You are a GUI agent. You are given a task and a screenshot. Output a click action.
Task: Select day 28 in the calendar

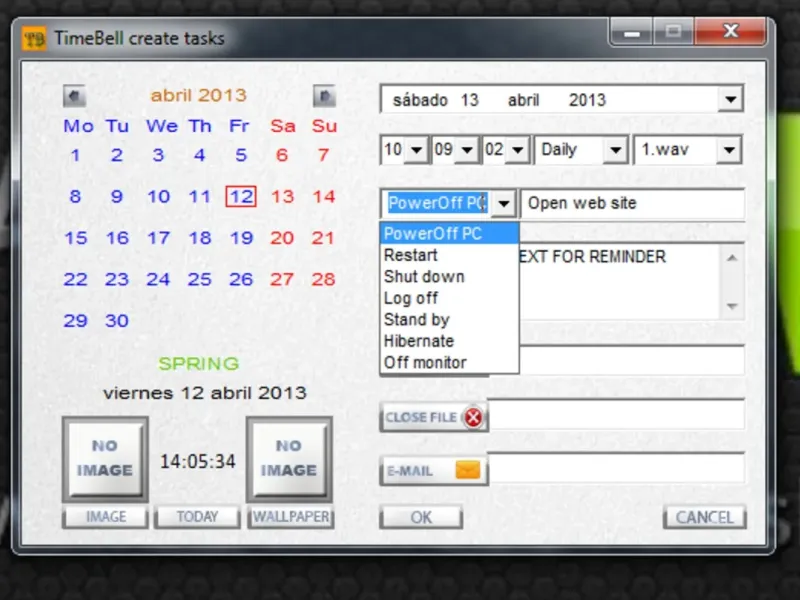(323, 279)
